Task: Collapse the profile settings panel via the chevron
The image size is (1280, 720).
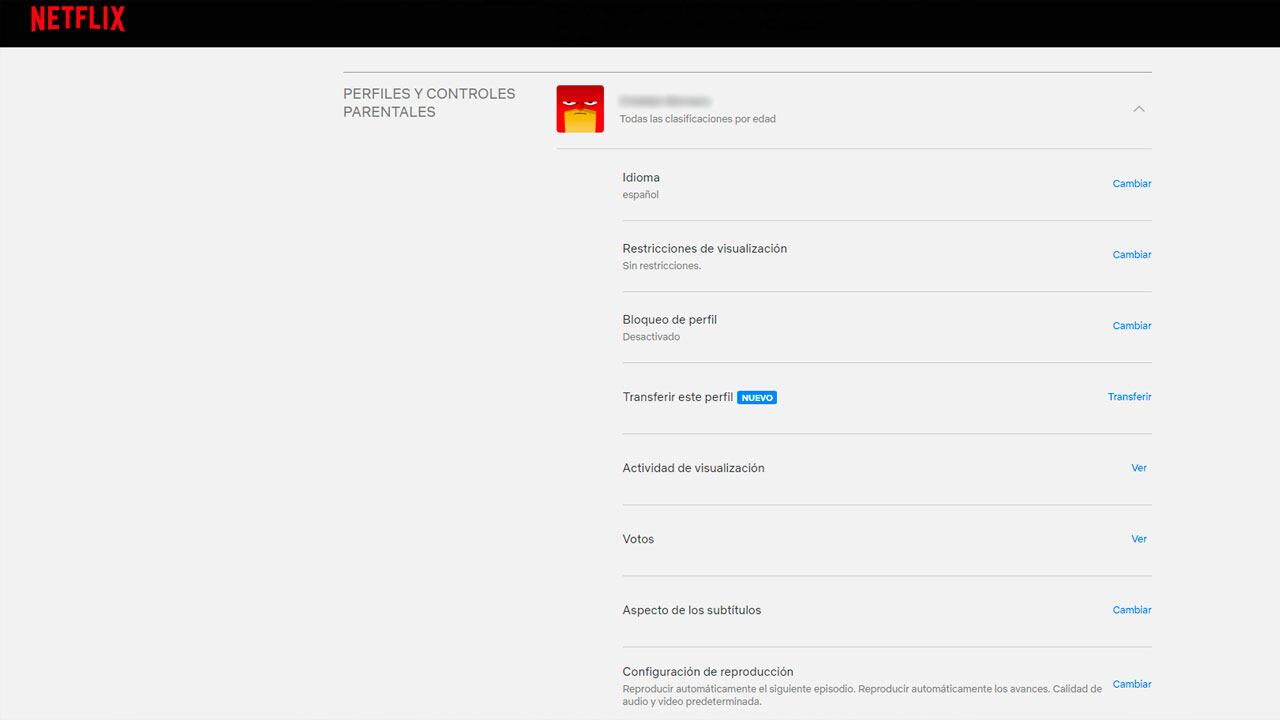Action: pyautogui.click(x=1139, y=109)
